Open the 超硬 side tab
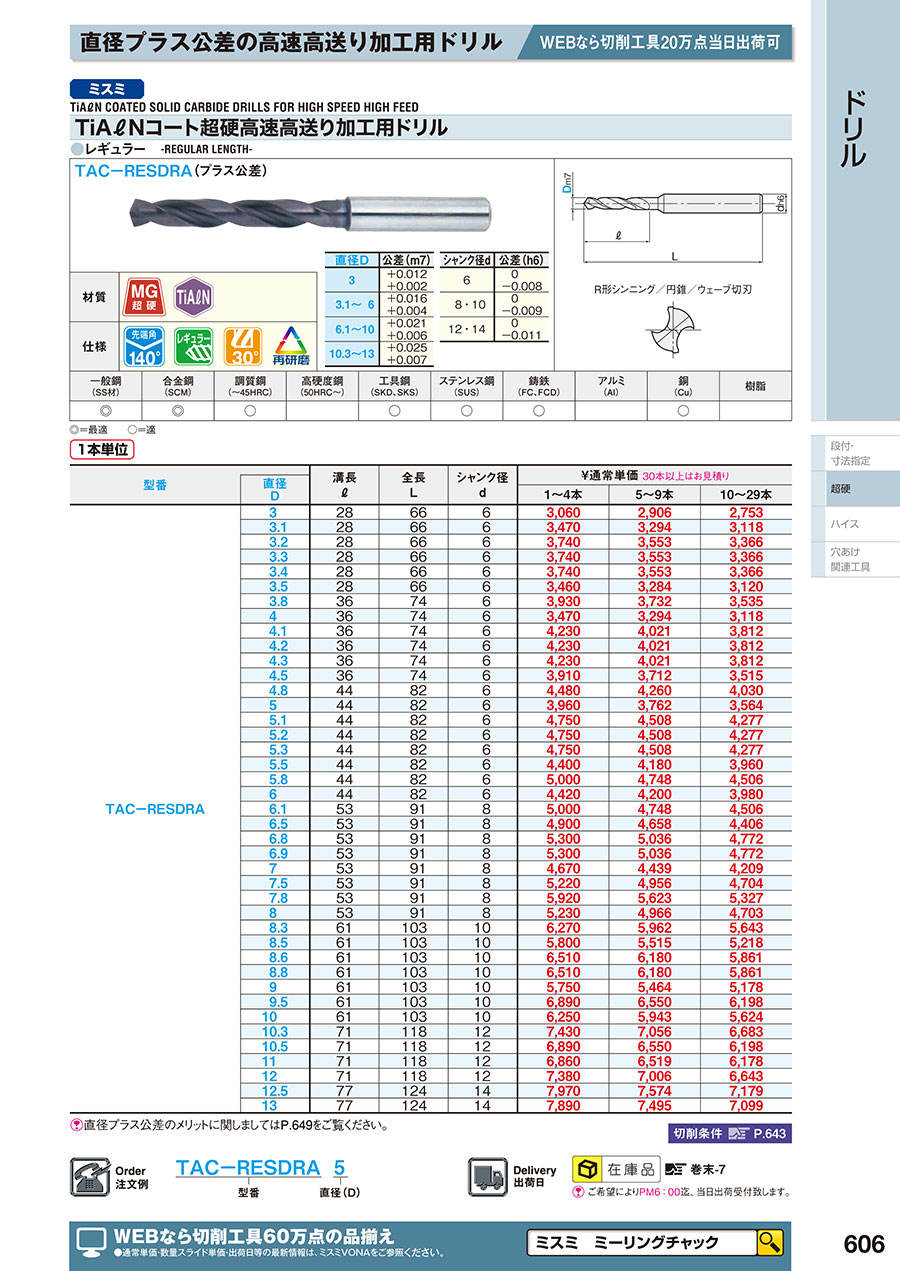900x1271 pixels. coord(840,490)
